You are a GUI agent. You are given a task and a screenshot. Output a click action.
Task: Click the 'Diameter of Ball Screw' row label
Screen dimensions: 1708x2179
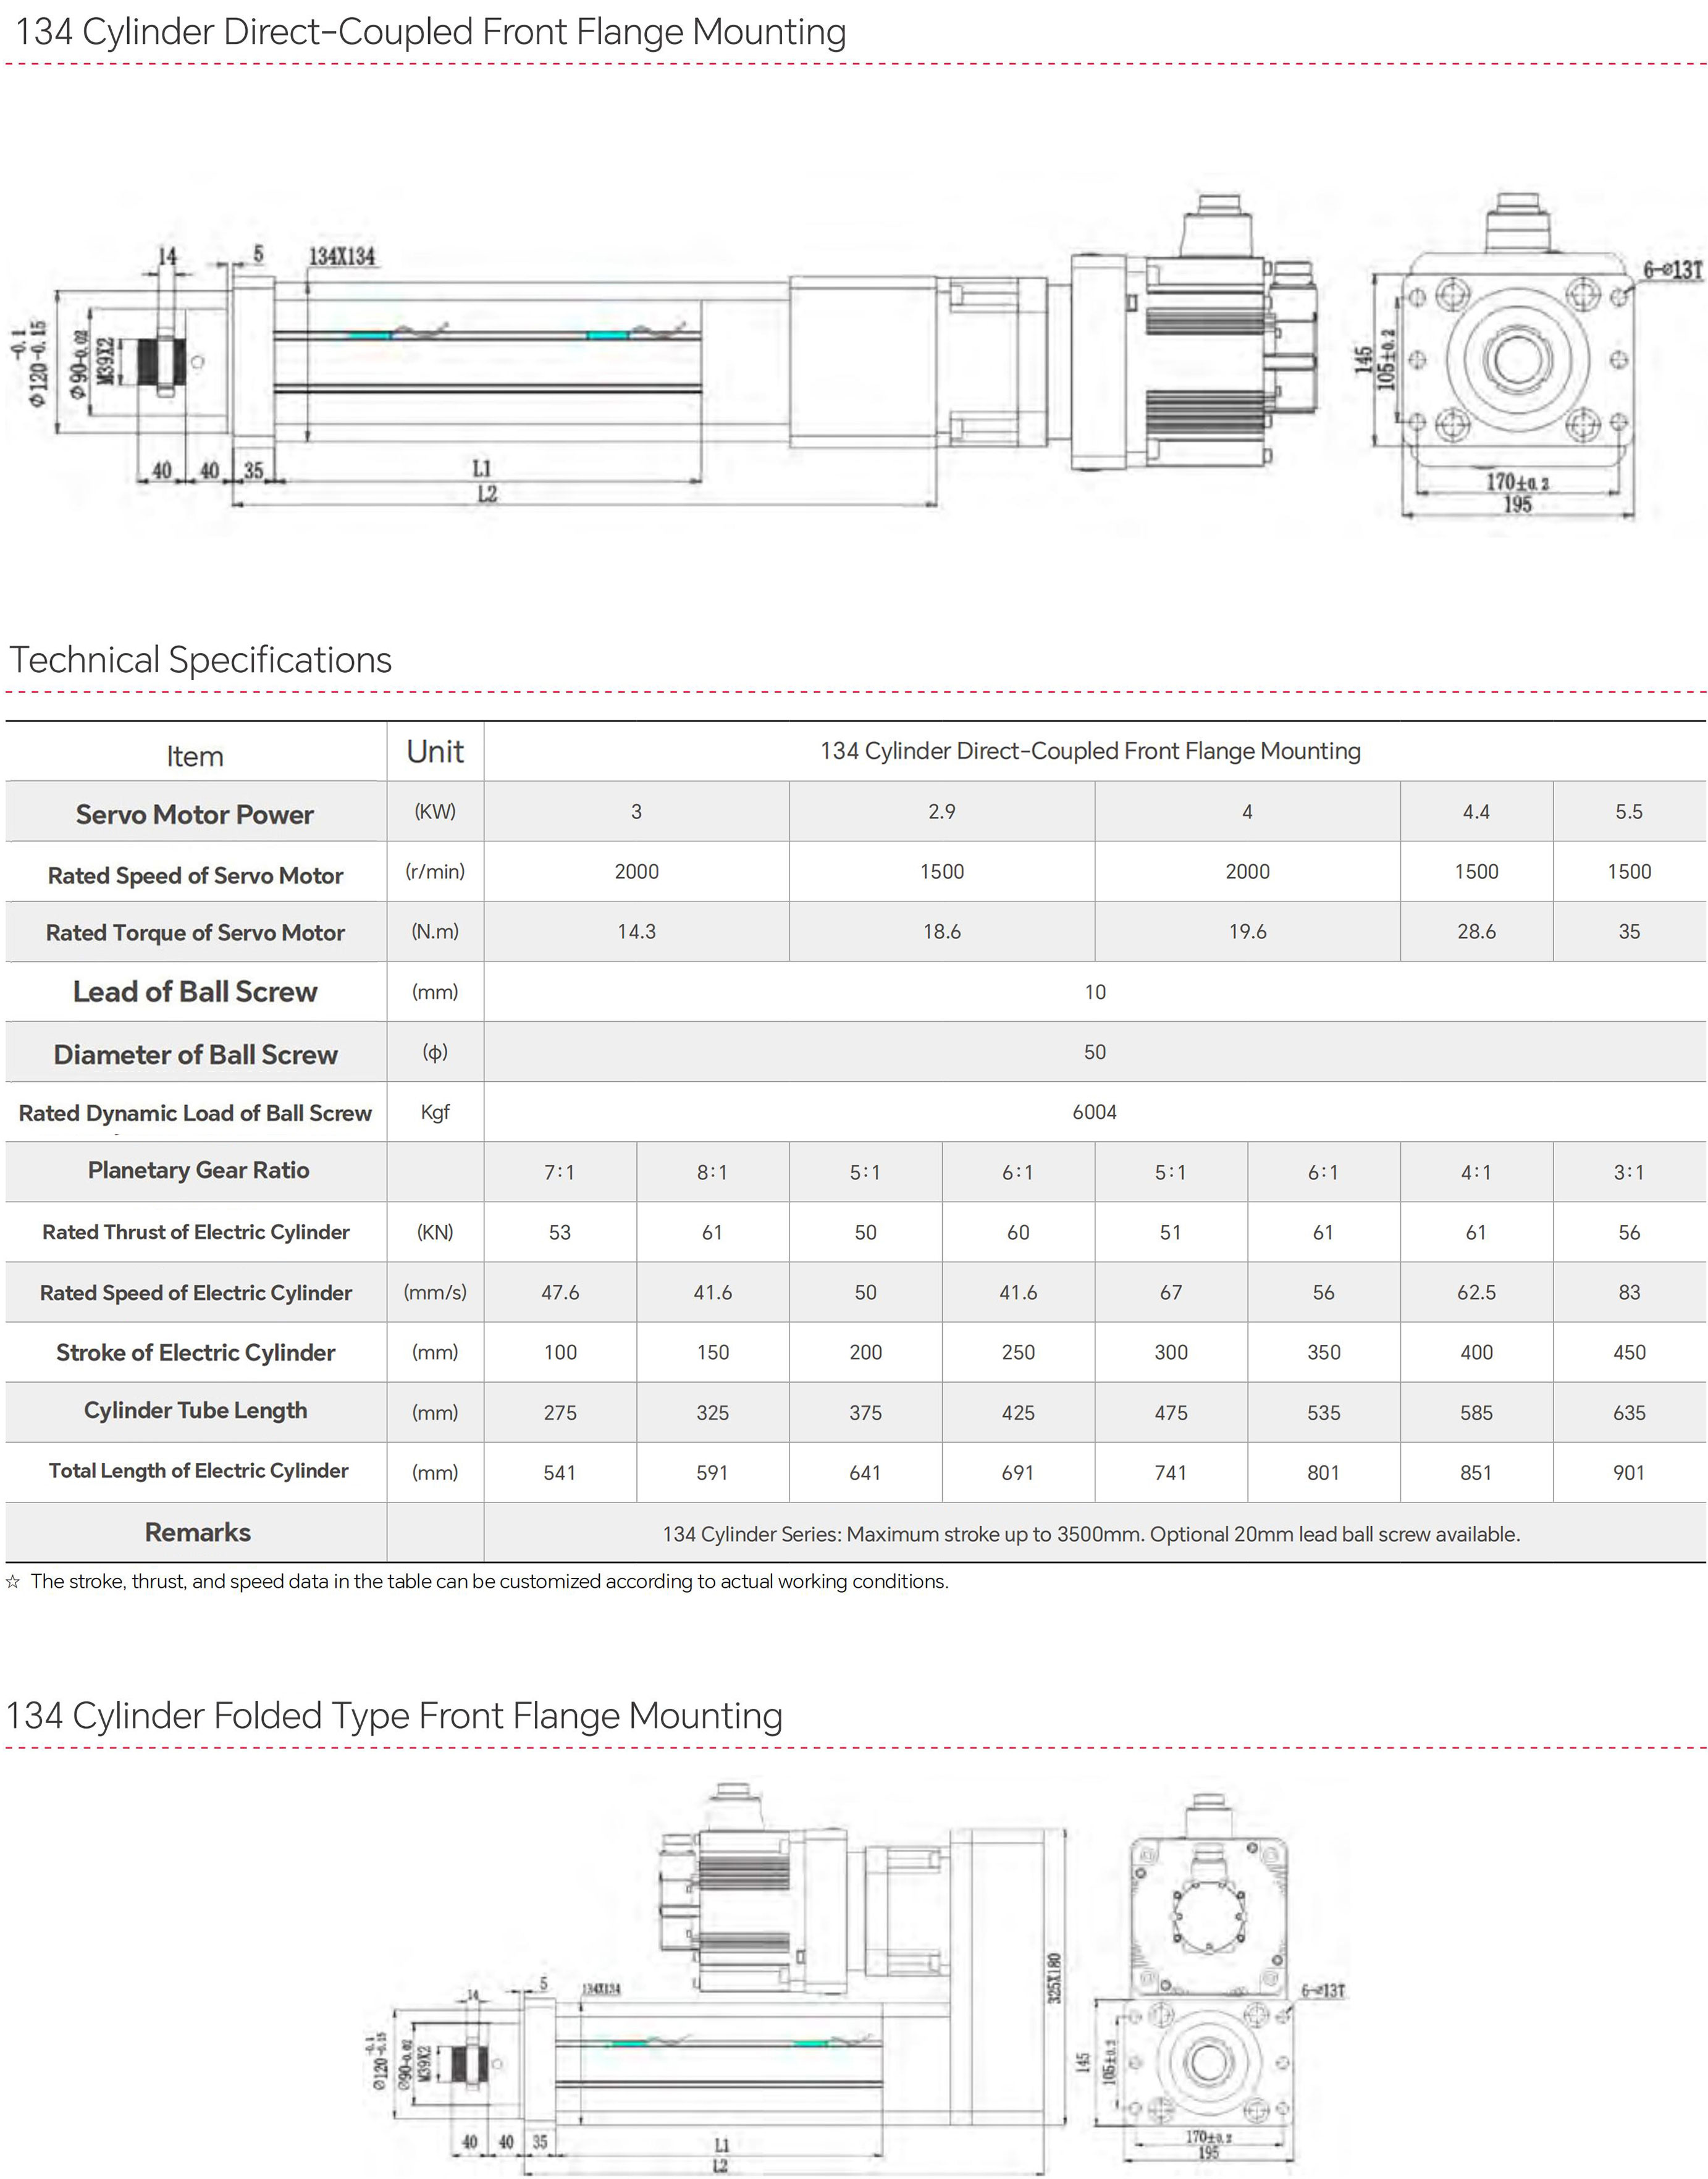tap(195, 1055)
